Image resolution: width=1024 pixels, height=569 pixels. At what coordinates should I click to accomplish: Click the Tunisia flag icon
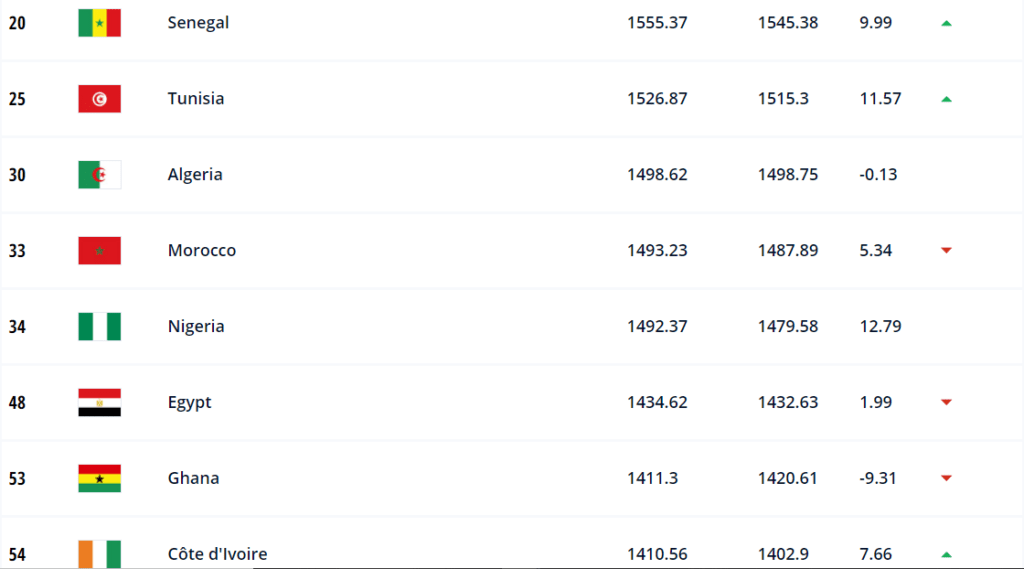pyautogui.click(x=99, y=99)
